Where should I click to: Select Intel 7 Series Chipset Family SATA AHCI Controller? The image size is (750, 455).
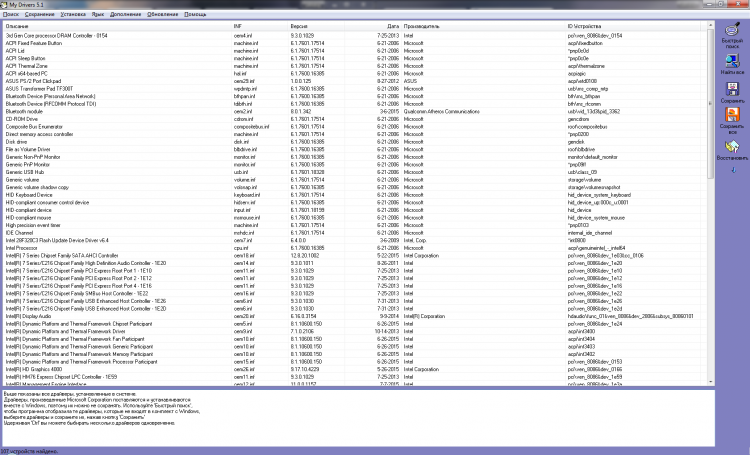pos(354,255)
